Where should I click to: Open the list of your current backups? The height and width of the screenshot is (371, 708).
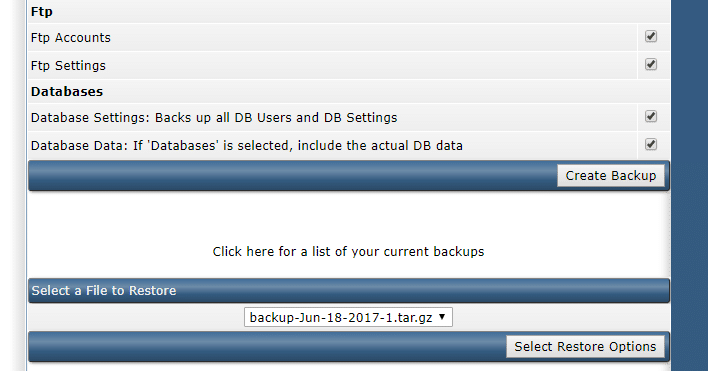[348, 251]
